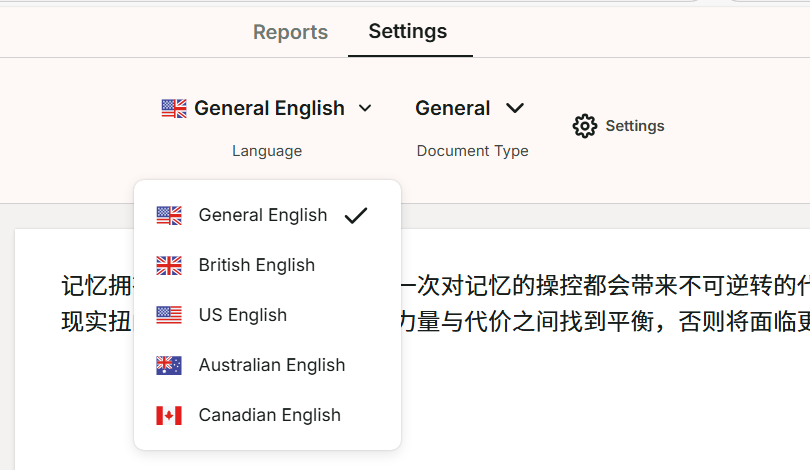Collapse the Language dropdown using its chevron
The image size is (810, 470).
365,108
